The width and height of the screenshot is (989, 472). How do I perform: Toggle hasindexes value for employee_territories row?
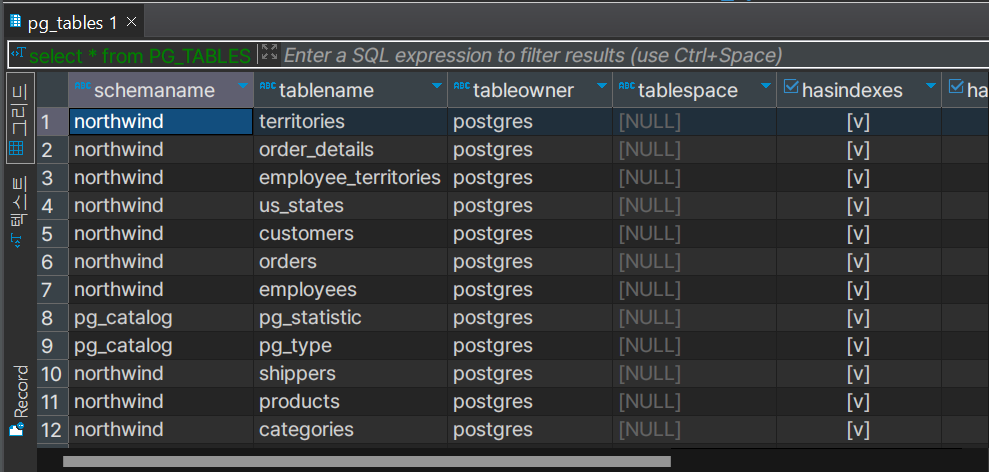coord(858,177)
